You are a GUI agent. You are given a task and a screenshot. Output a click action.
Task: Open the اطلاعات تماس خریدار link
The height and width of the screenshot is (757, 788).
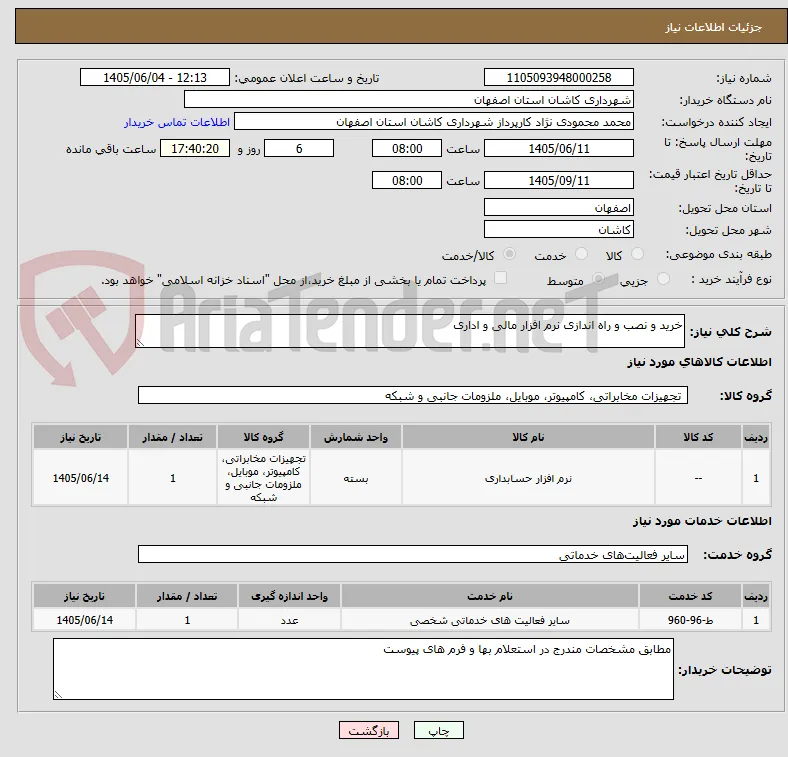click(177, 122)
